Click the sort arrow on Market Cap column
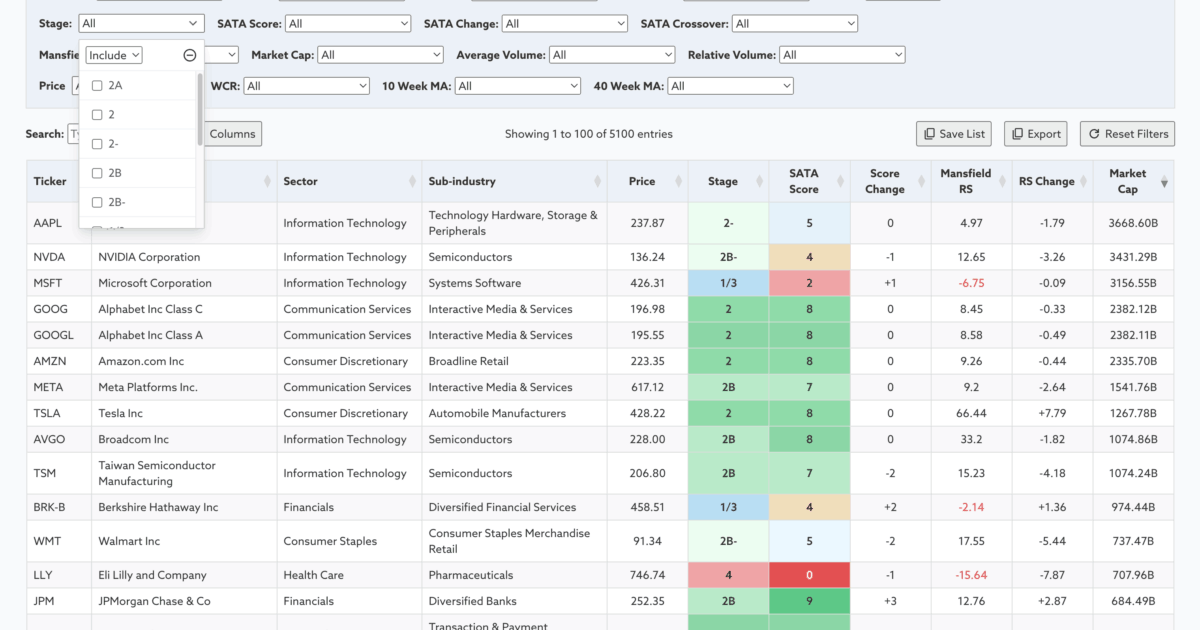The width and height of the screenshot is (1200, 630). (x=1164, y=182)
